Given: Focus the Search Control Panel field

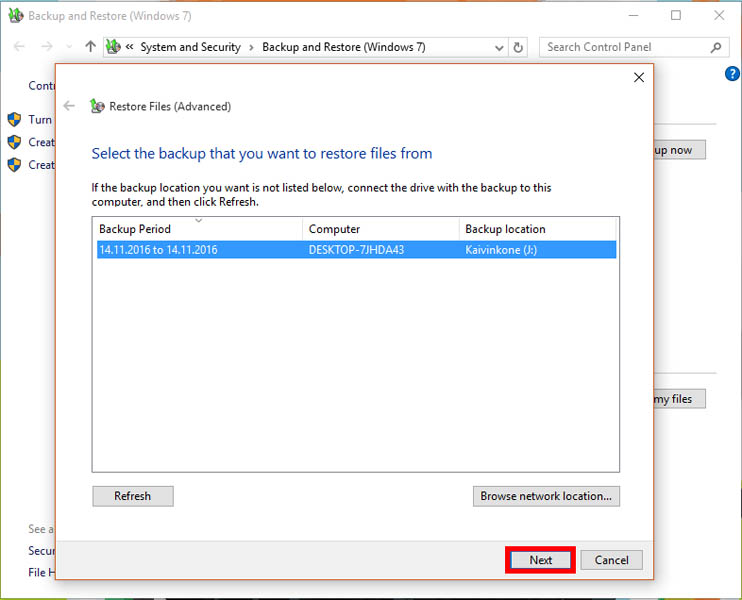Looking at the screenshot, I should pyautogui.click(x=625, y=47).
